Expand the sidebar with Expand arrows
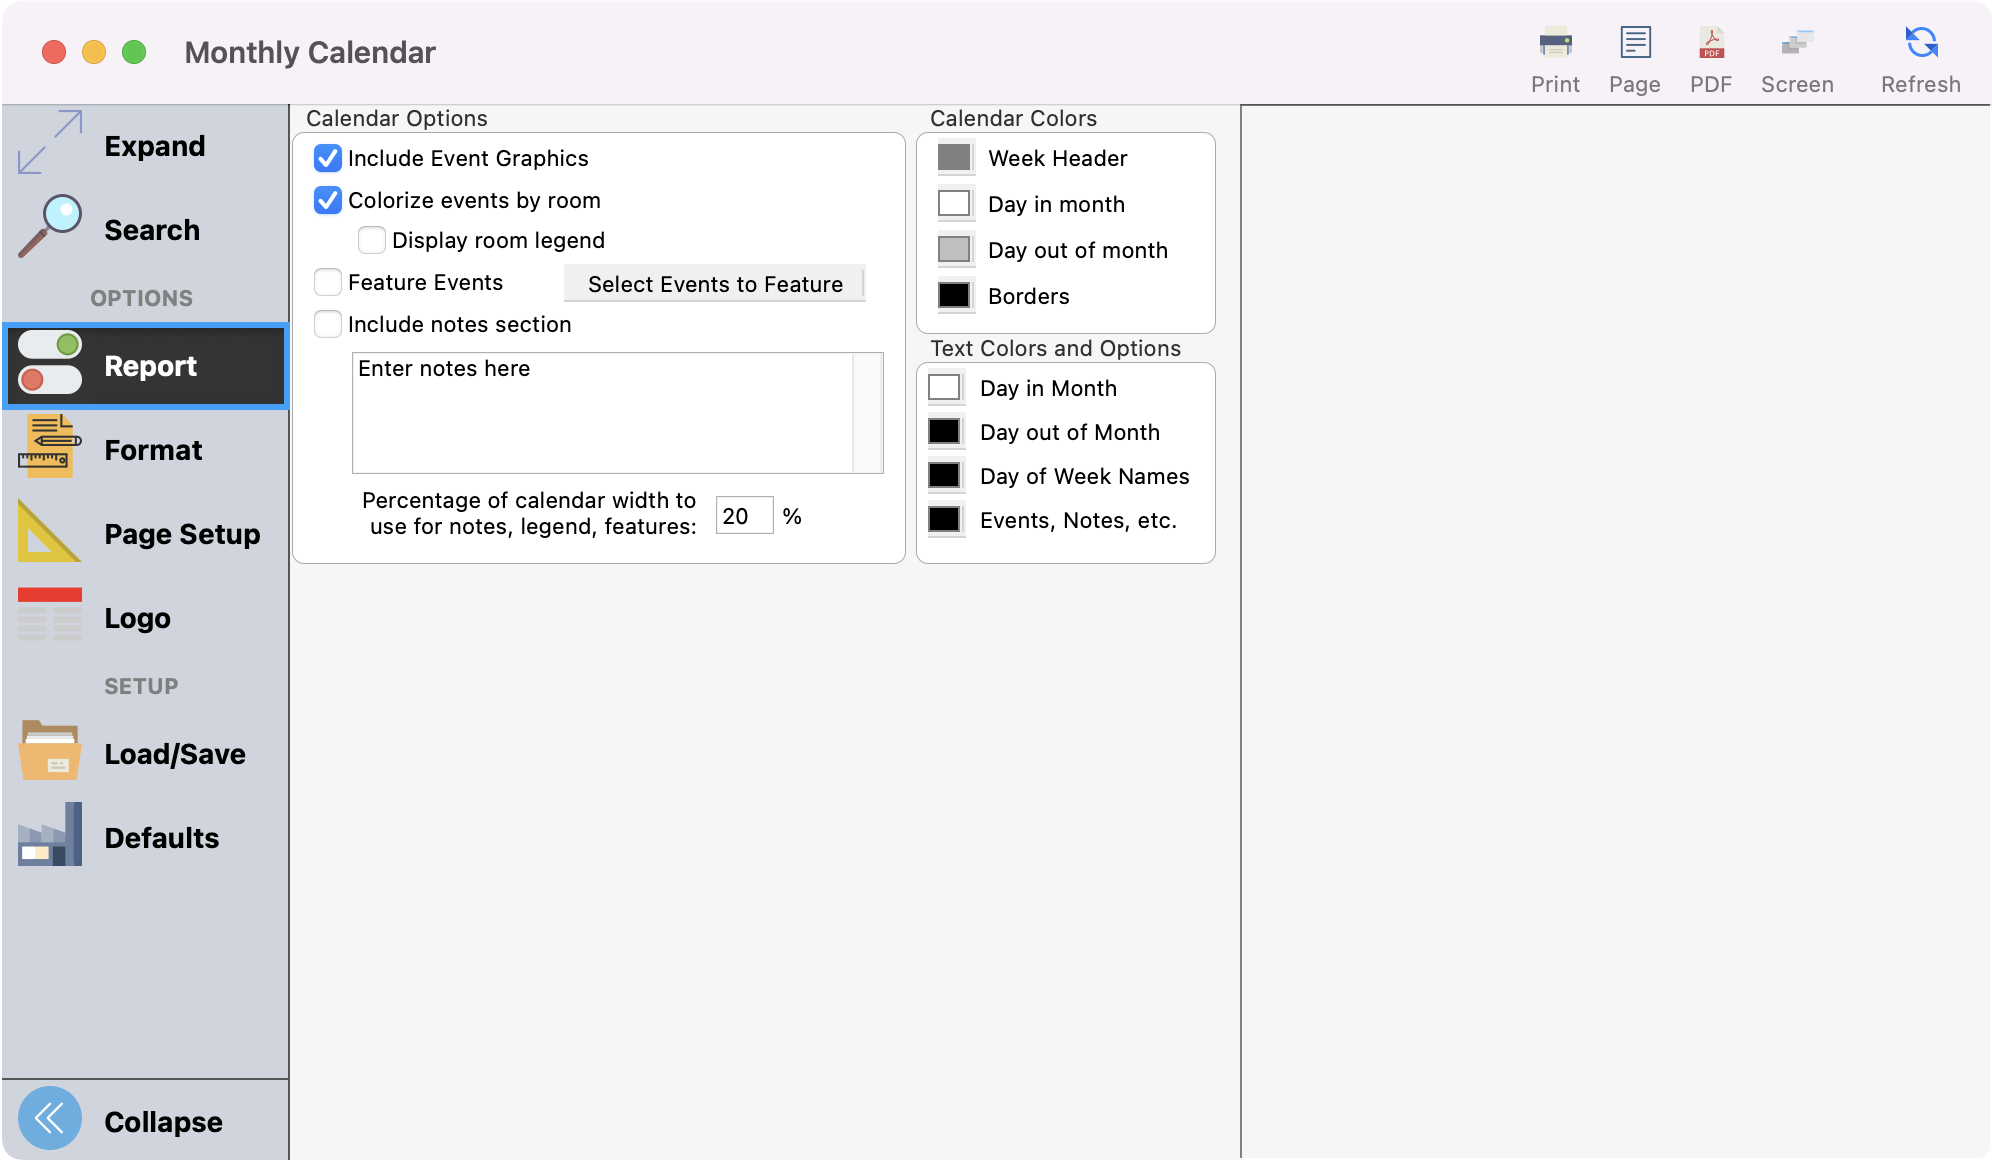The height and width of the screenshot is (1160, 1992). [50, 143]
